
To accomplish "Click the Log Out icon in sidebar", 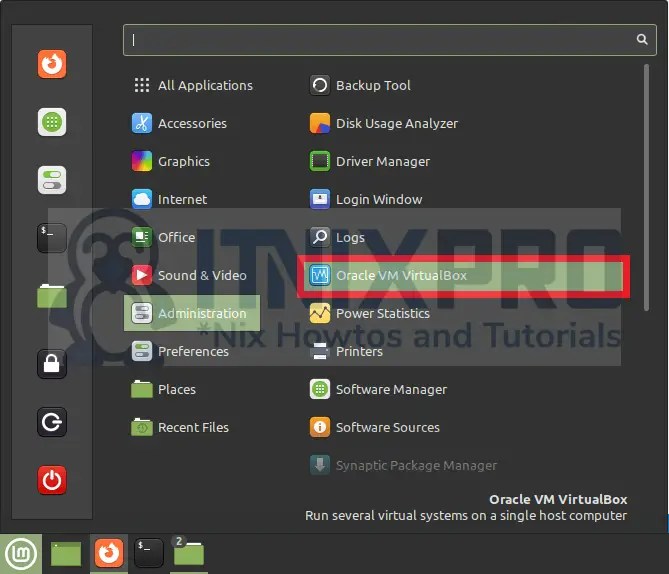I will 52,422.
